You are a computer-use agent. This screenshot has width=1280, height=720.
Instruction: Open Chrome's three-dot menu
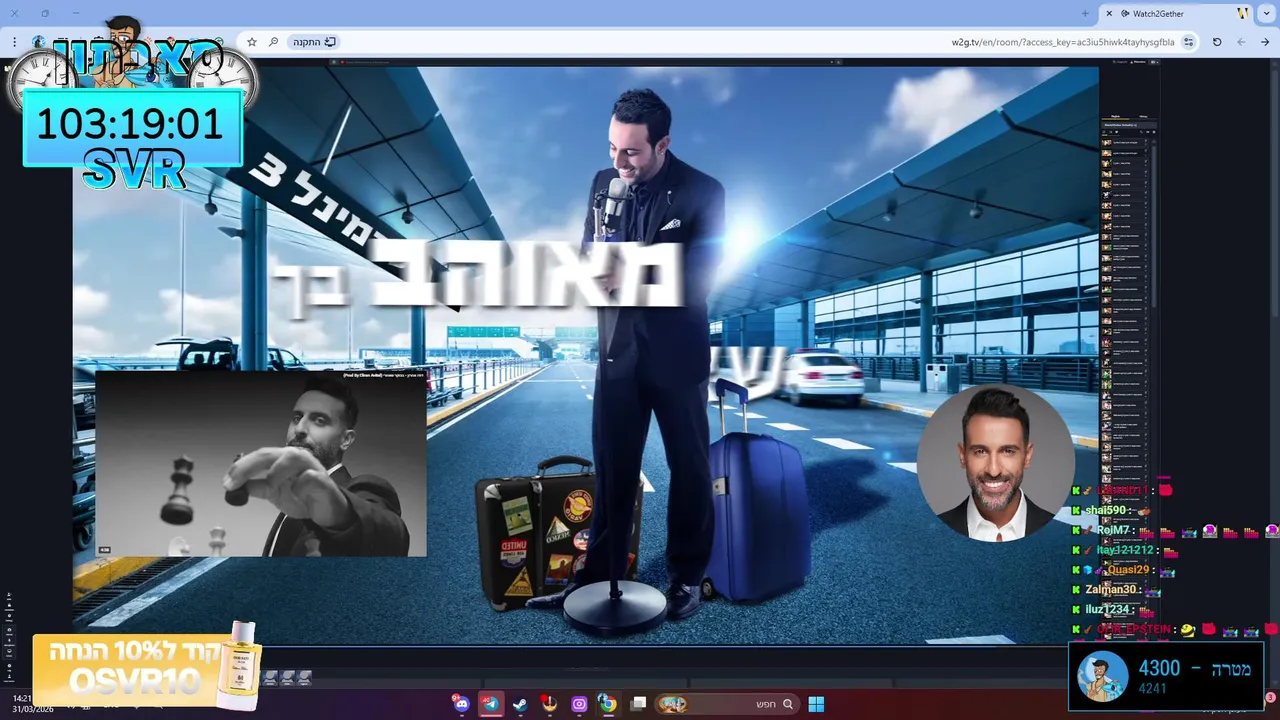click(14, 42)
